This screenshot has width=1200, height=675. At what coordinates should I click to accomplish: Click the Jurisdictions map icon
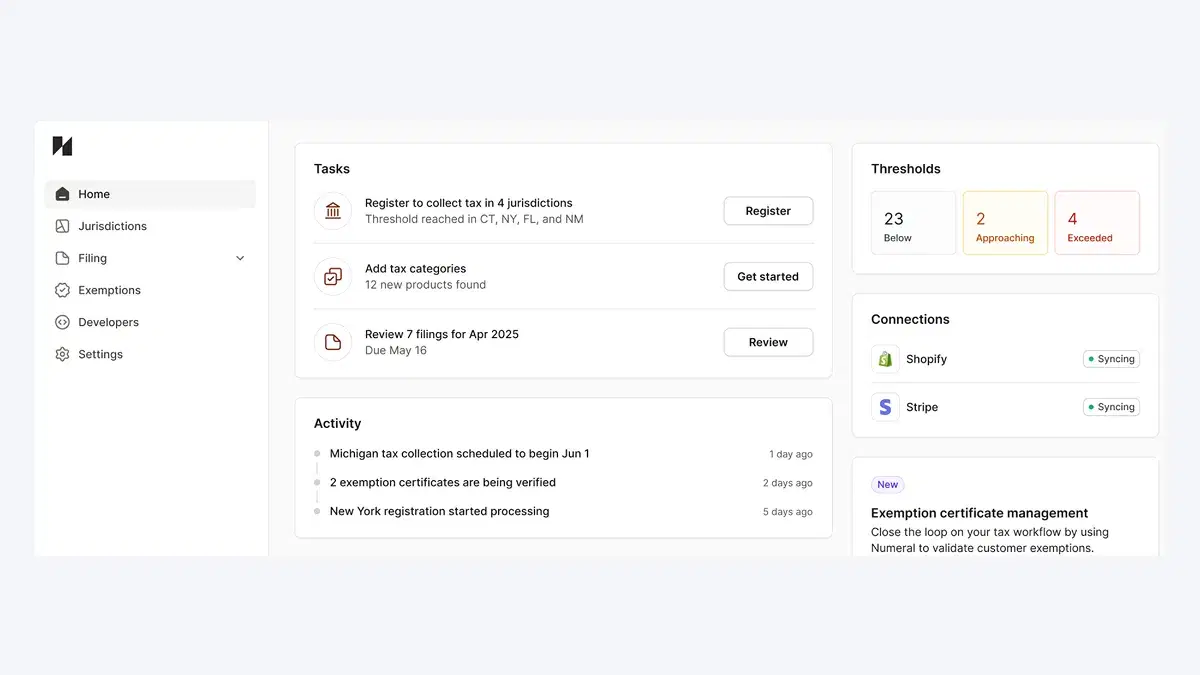pos(62,226)
